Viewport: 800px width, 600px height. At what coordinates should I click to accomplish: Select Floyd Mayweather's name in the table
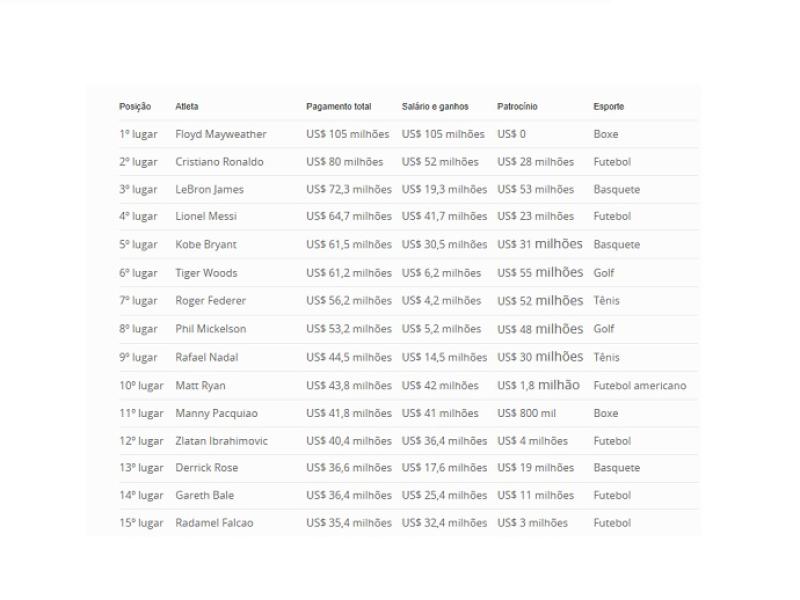pos(221,134)
